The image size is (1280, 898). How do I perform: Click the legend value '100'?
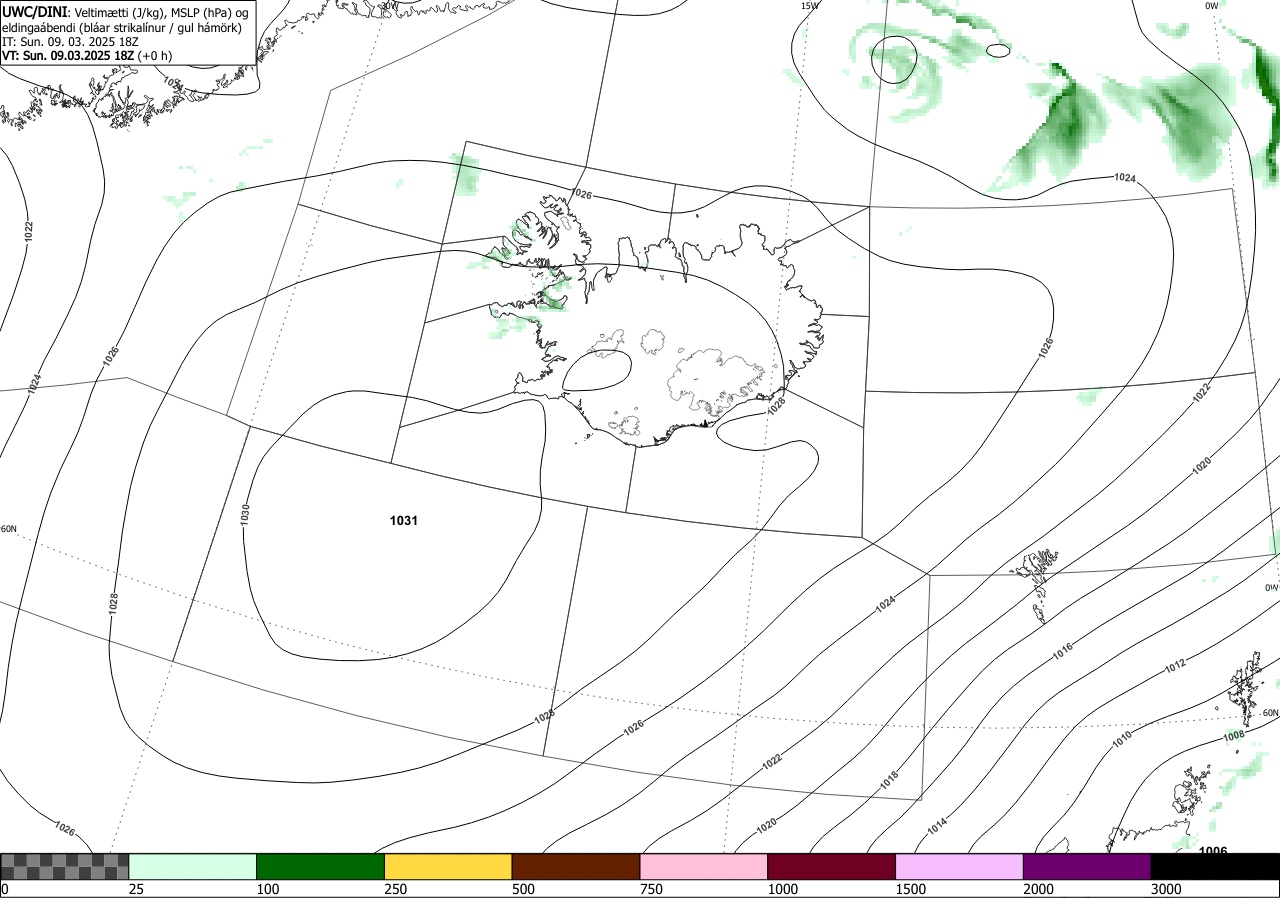click(x=268, y=889)
